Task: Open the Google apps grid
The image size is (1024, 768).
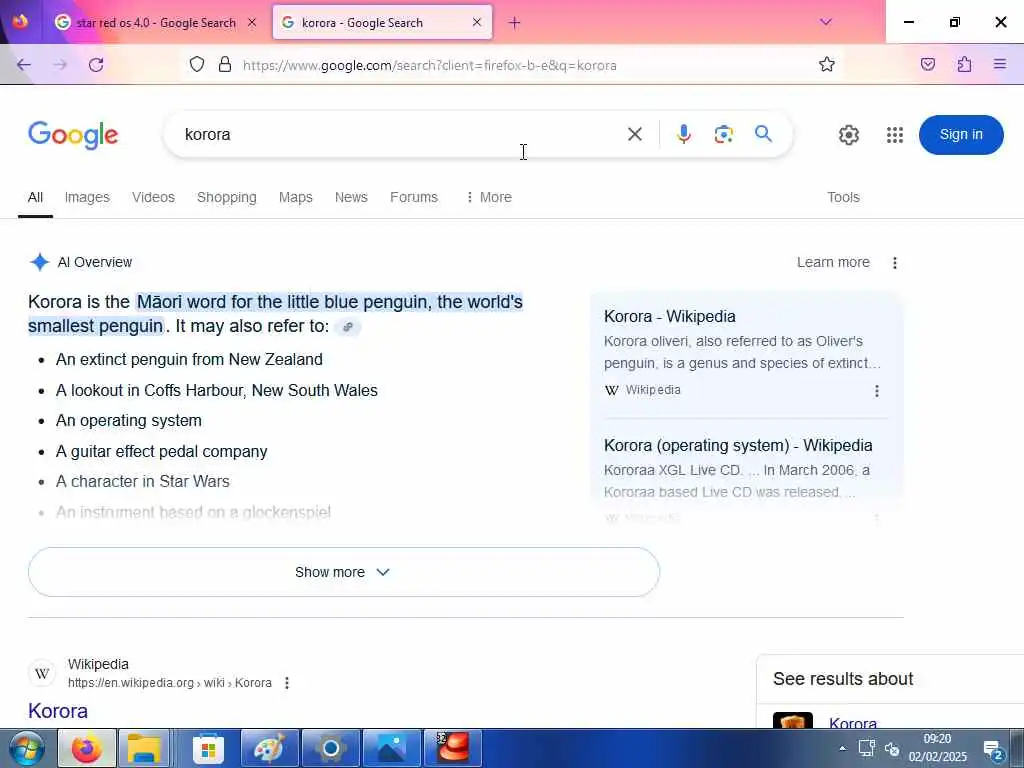Action: tap(895, 135)
